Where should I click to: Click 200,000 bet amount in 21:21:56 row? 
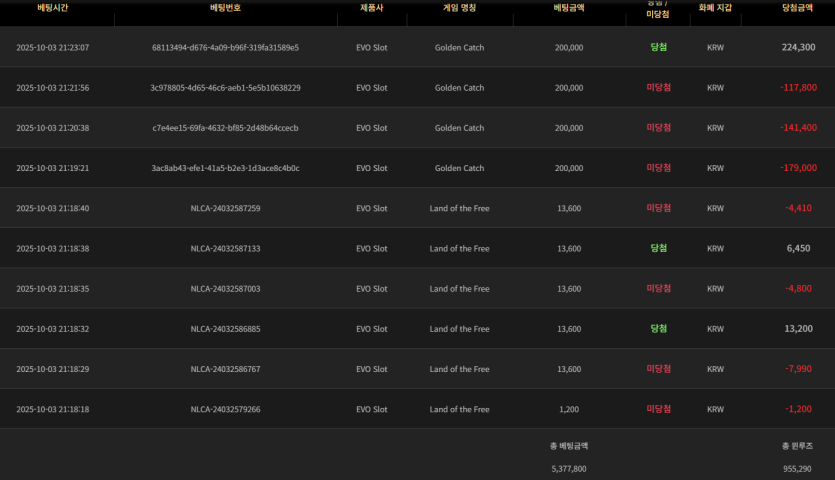[x=569, y=88]
